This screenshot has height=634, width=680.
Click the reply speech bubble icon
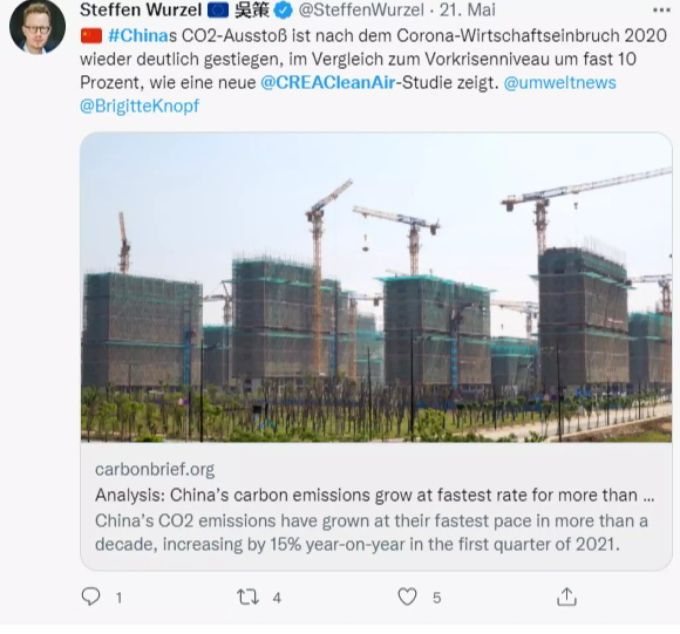click(91, 596)
